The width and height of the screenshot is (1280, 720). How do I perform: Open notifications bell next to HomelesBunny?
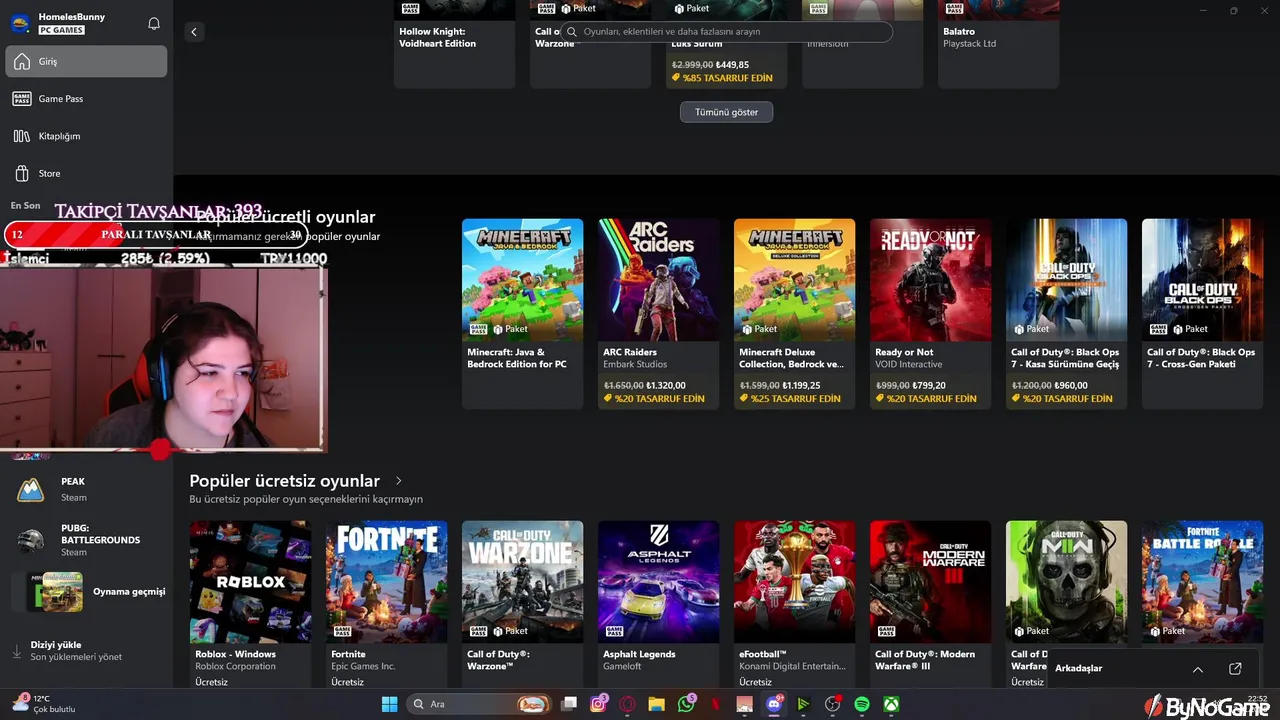(x=154, y=23)
